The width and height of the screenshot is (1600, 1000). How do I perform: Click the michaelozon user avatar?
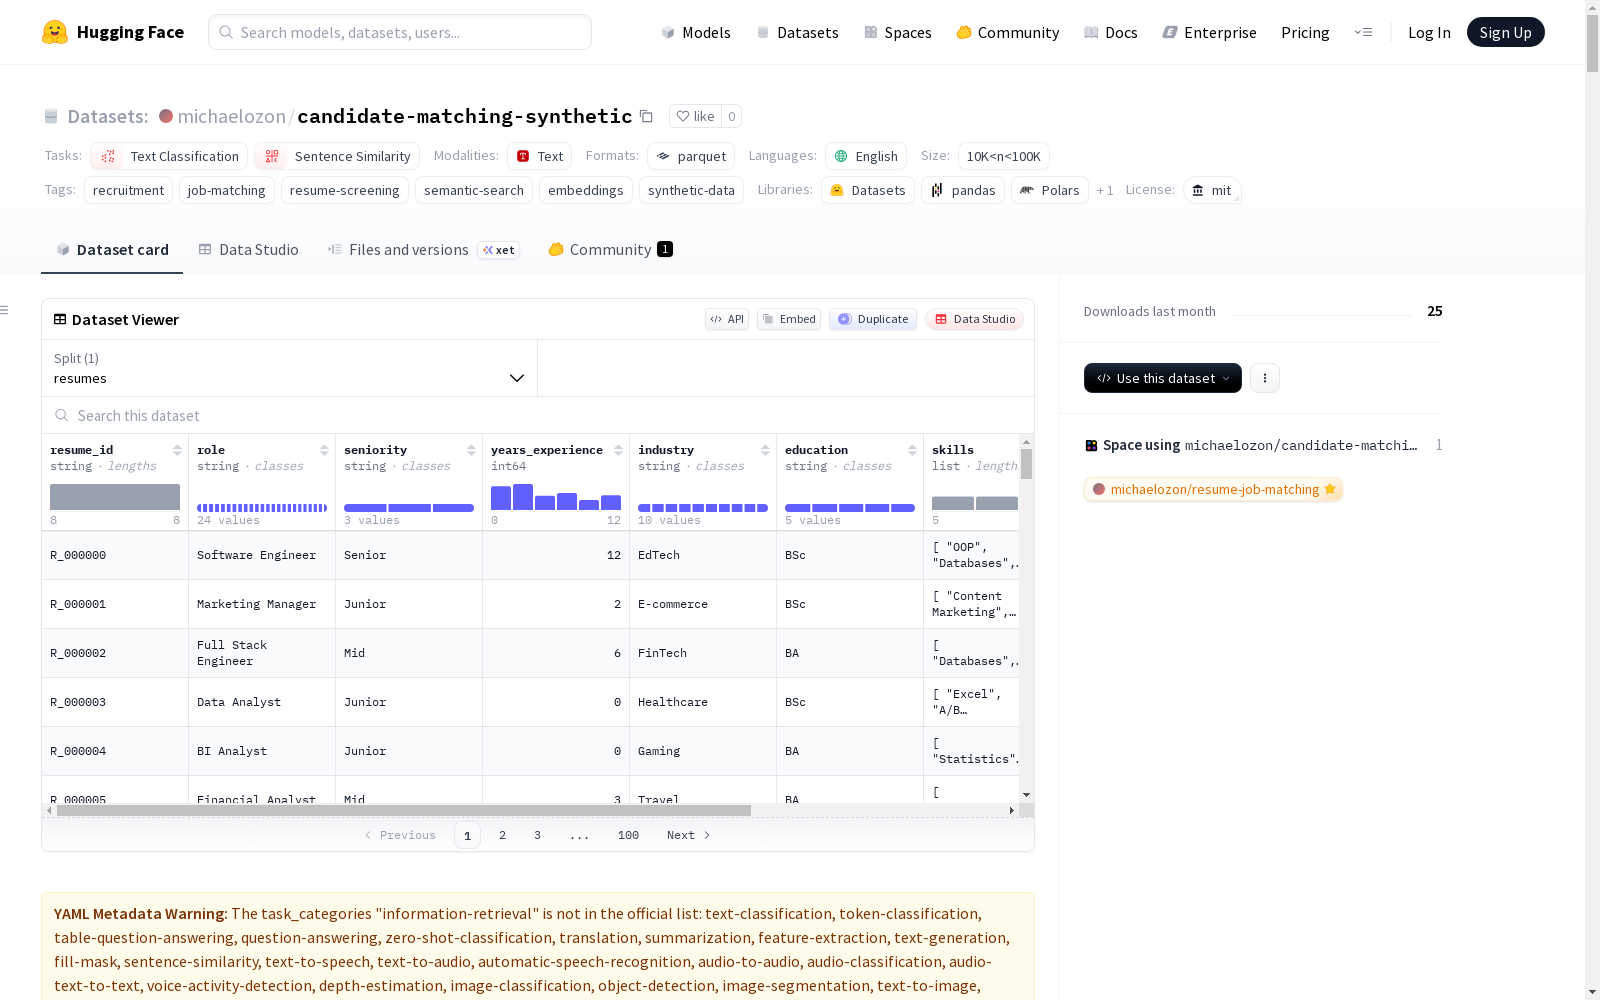(x=166, y=116)
